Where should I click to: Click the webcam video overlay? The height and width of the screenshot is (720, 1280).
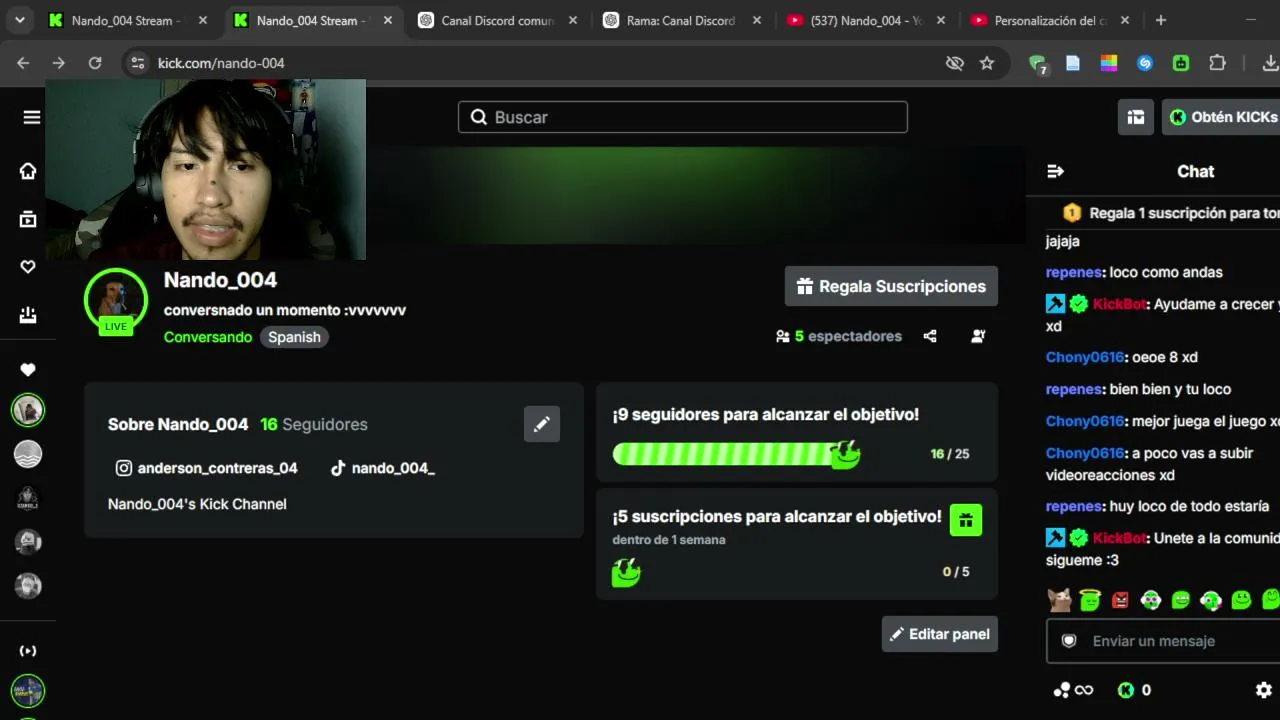point(206,170)
